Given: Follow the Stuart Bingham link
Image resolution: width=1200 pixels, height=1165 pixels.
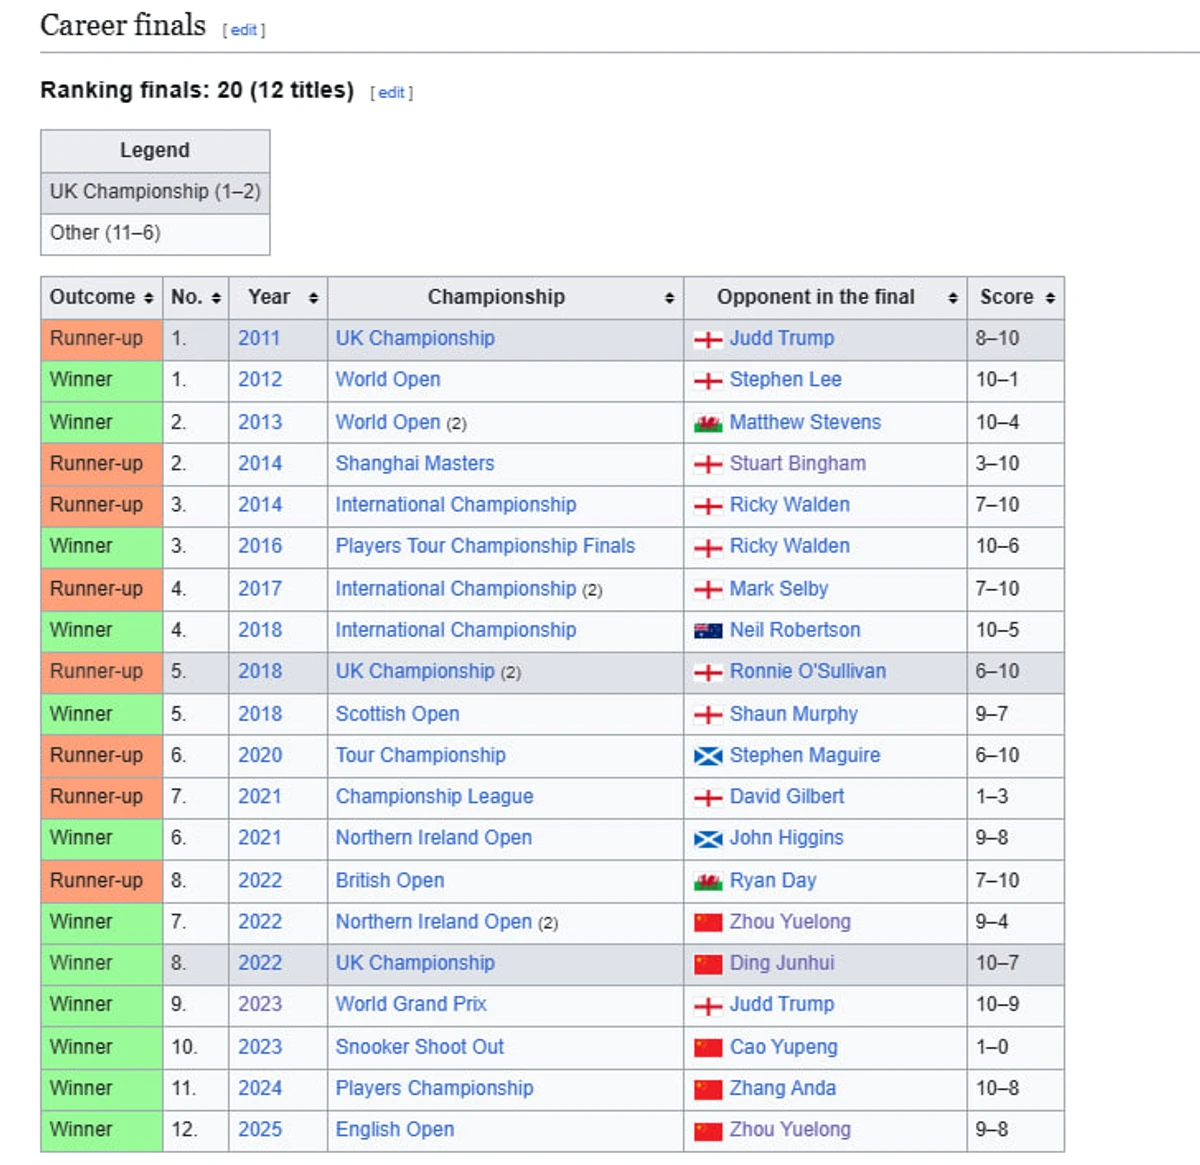Looking at the screenshot, I should 798,464.
